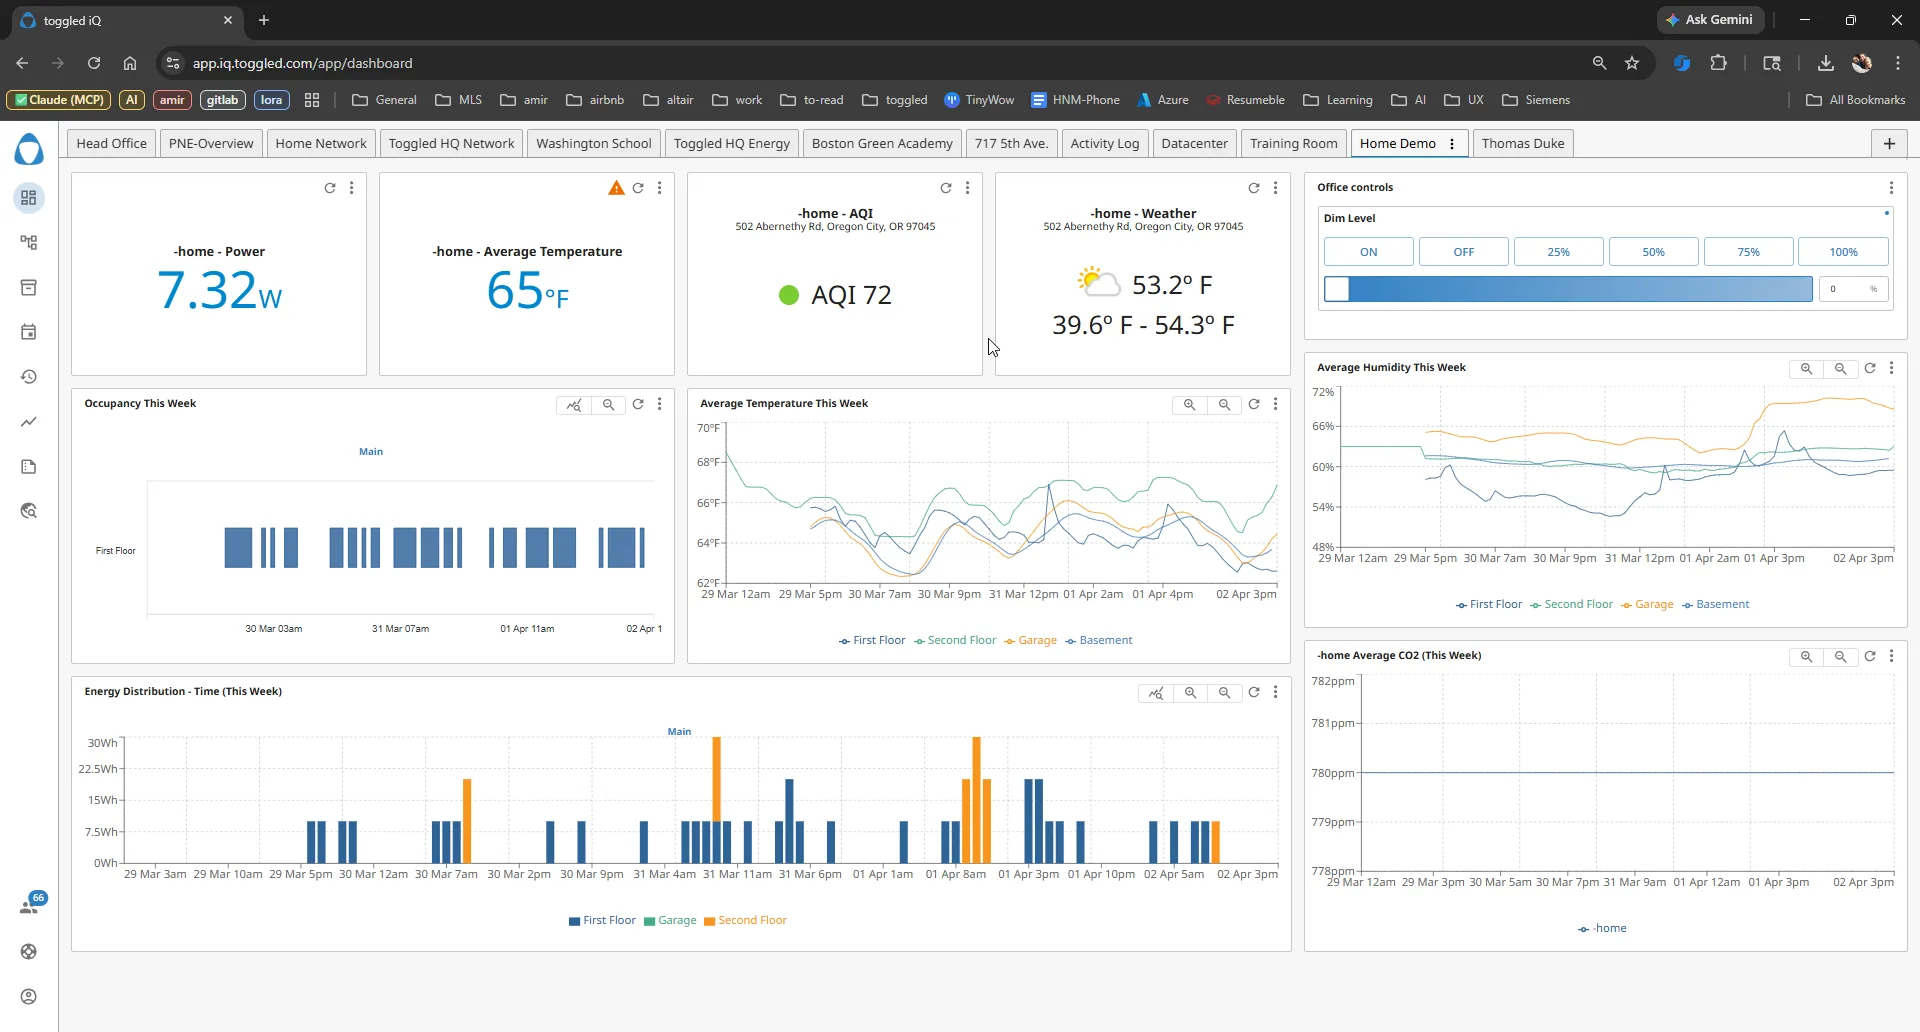This screenshot has height=1032, width=1920.
Task: Click the dim level percentage input field
Action: (1853, 290)
